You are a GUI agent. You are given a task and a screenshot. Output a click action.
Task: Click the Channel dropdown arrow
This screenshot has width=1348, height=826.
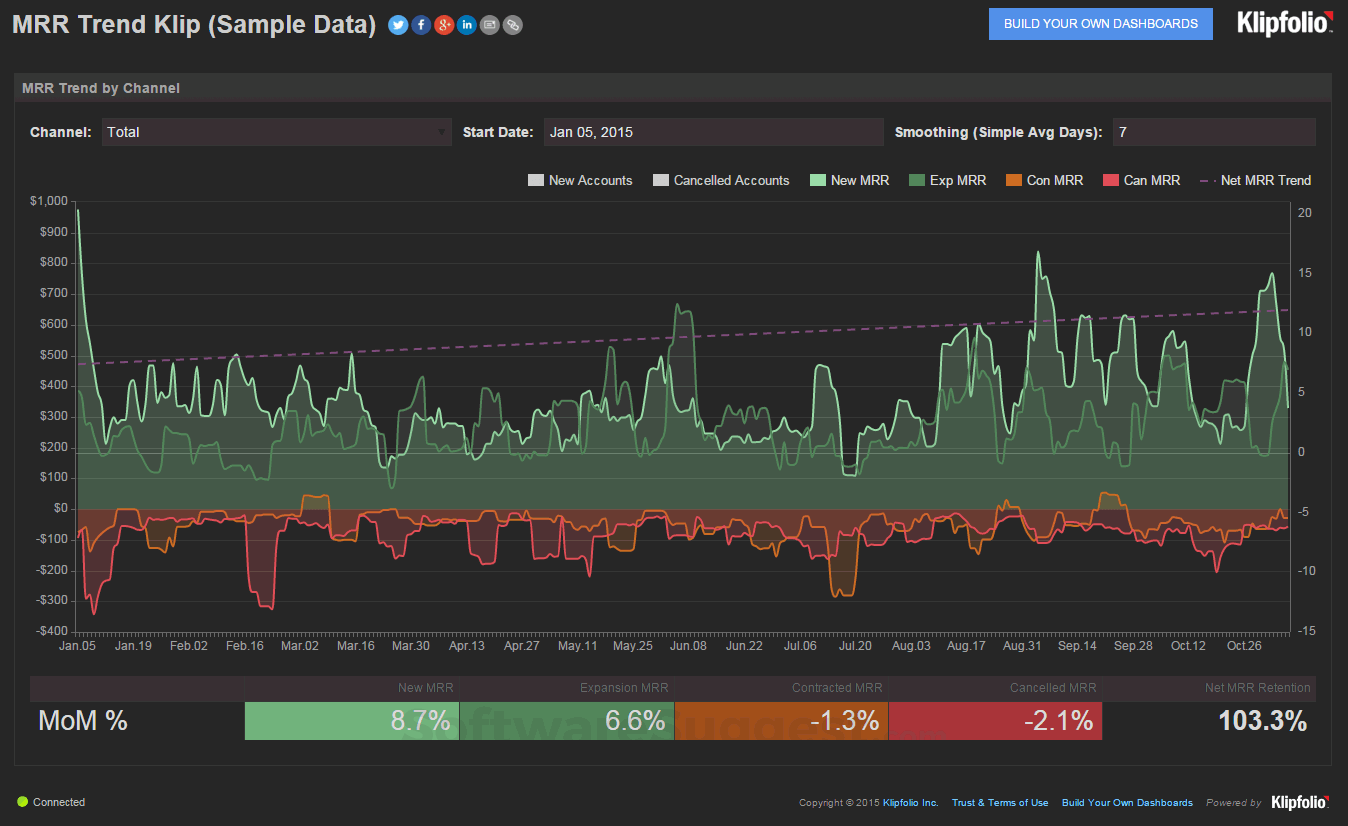tap(442, 132)
